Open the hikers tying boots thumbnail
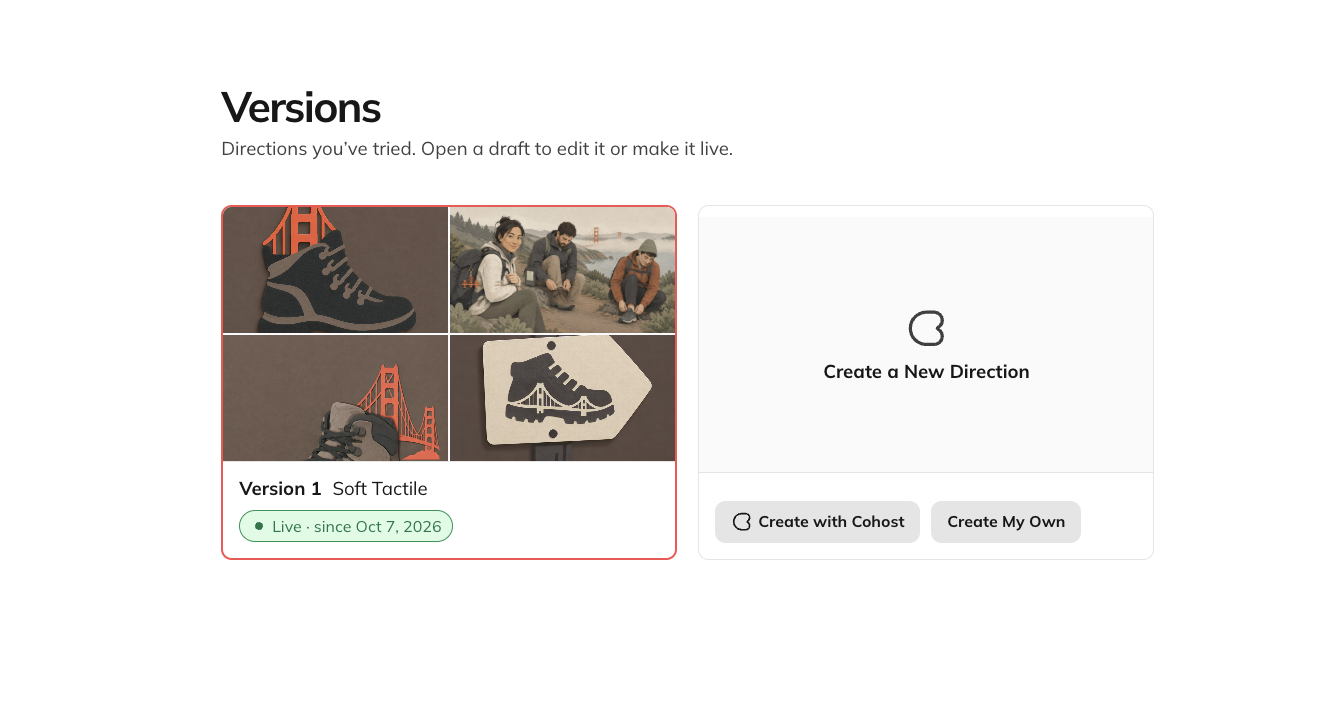Screen dimensions: 1320x728 (562, 270)
